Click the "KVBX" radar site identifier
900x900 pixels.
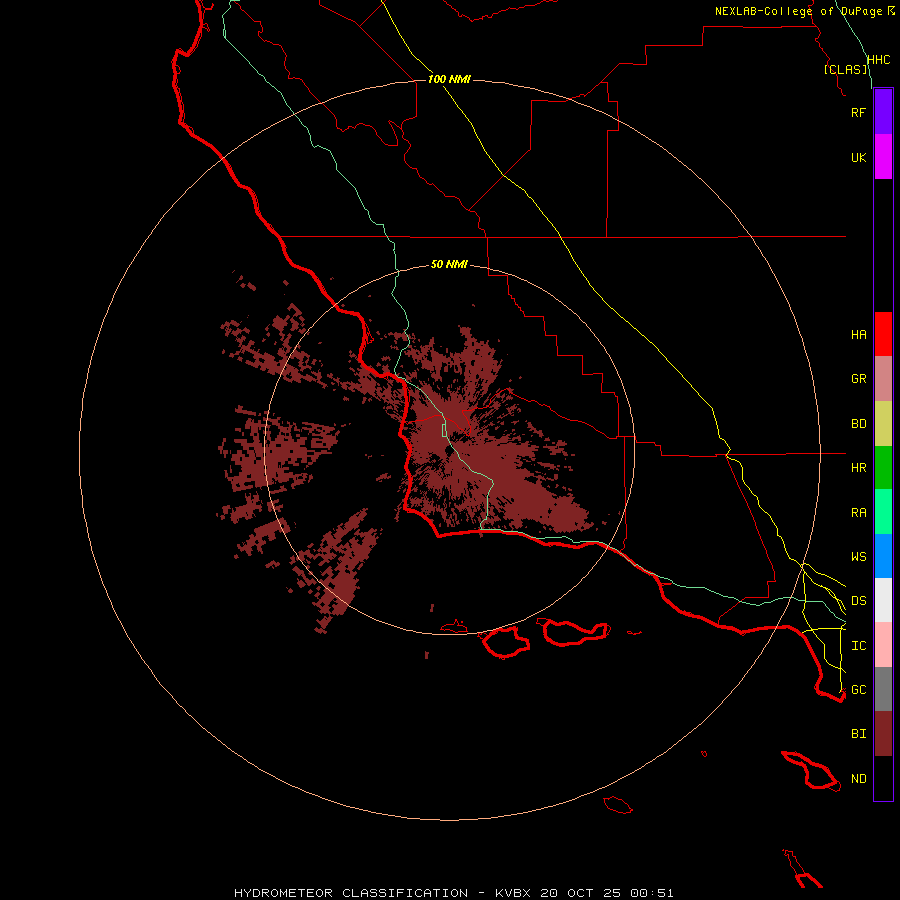click(513, 893)
